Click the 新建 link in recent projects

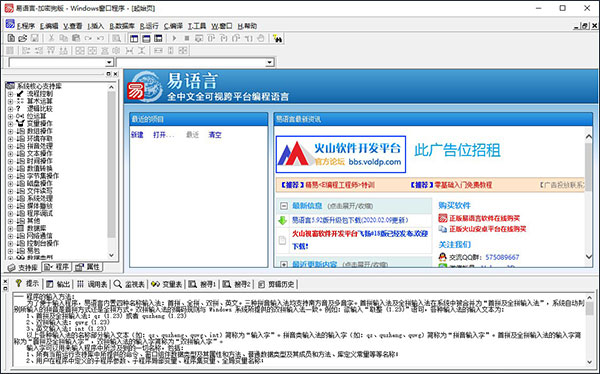click(x=137, y=135)
